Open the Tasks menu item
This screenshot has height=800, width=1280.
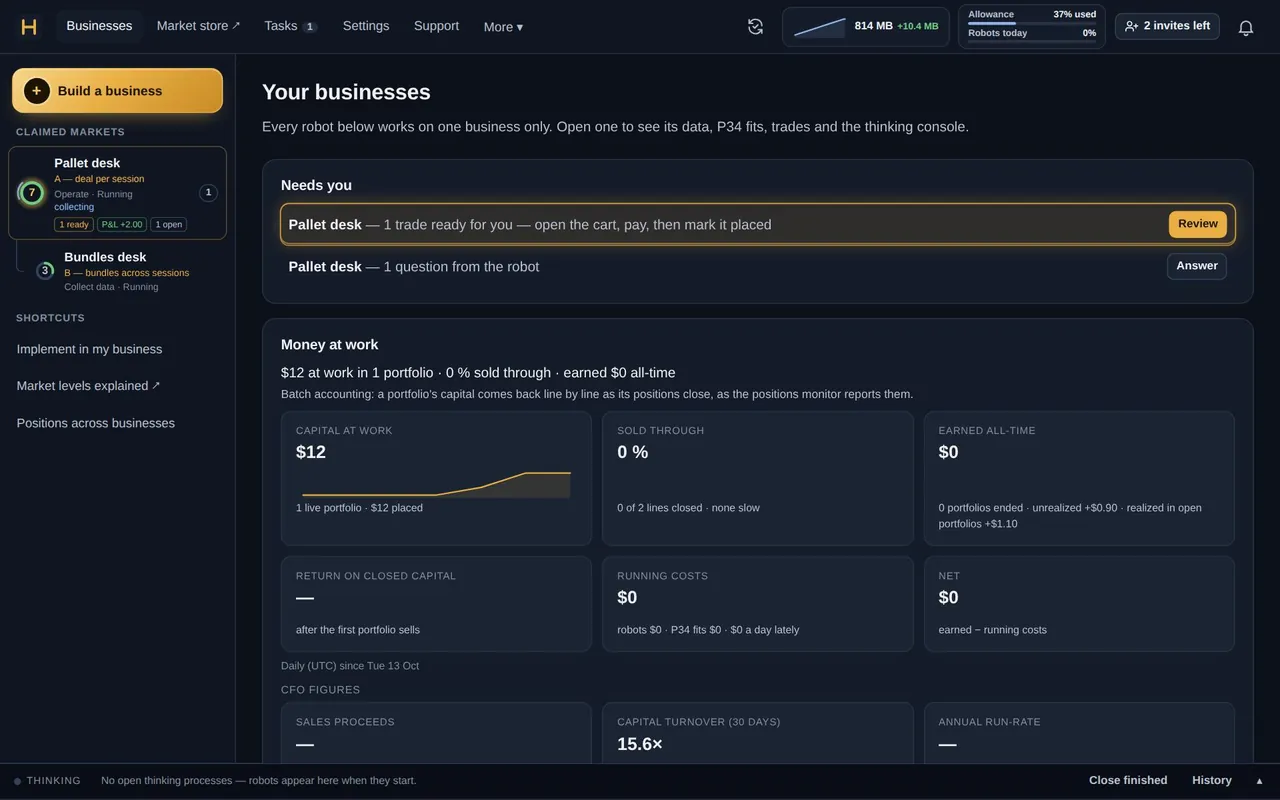[290, 26]
